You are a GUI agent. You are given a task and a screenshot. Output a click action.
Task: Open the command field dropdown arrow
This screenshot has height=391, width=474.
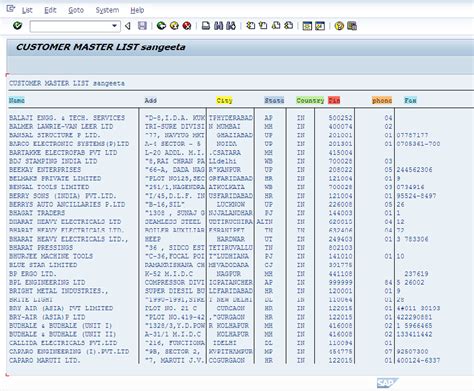[114, 26]
